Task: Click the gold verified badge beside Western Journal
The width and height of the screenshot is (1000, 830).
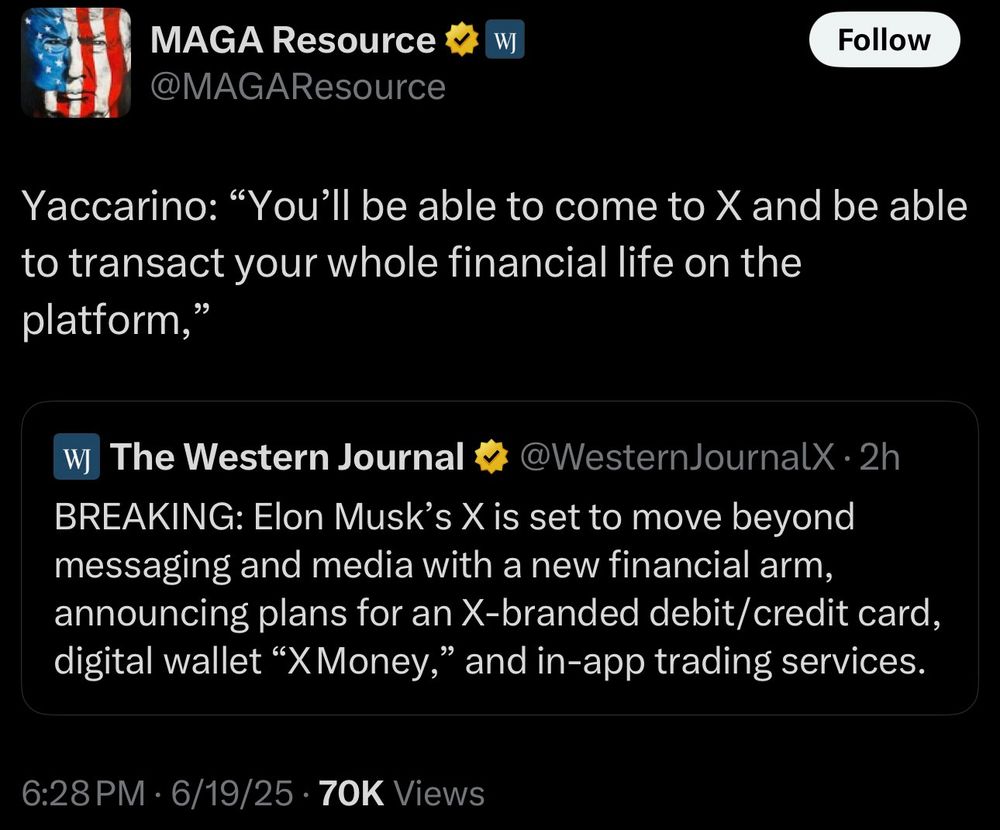Action: pyautogui.click(x=489, y=457)
